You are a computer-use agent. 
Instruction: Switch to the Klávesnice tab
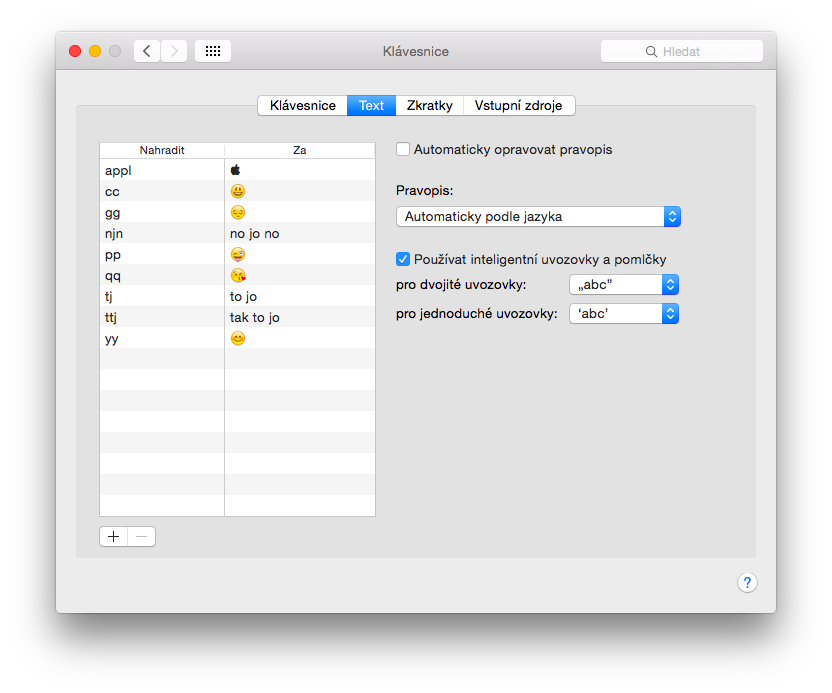pos(302,106)
